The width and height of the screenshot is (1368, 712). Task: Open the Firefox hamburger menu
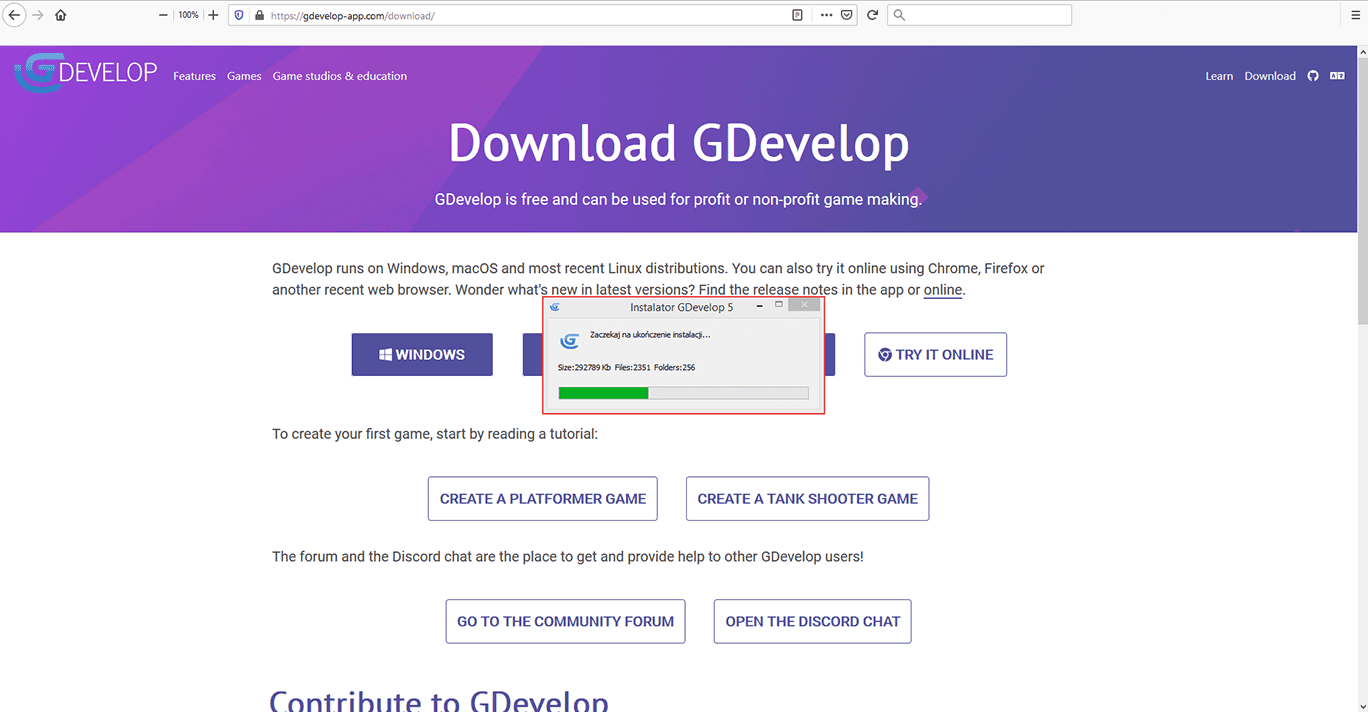click(1349, 15)
